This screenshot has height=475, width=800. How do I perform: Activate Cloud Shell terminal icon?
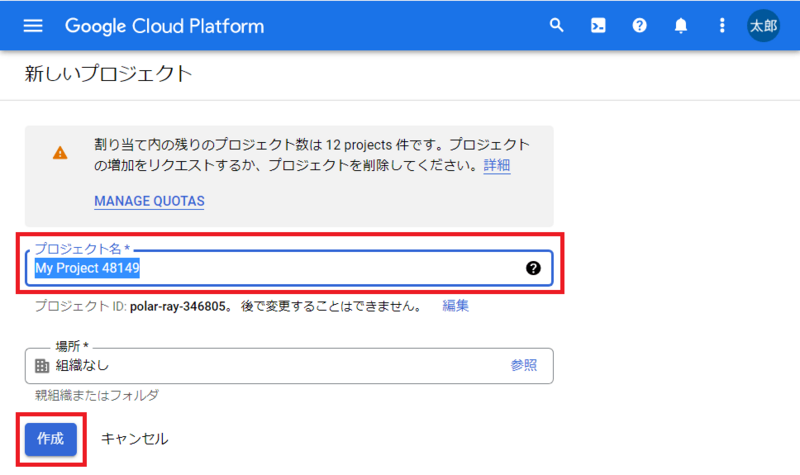[598, 25]
